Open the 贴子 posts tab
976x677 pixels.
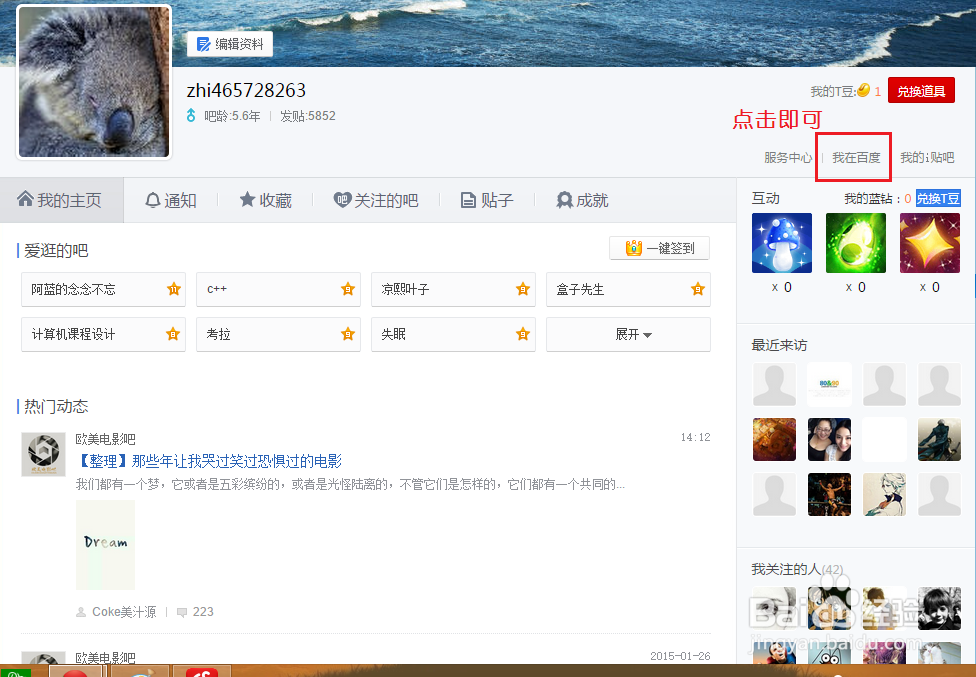(487, 200)
